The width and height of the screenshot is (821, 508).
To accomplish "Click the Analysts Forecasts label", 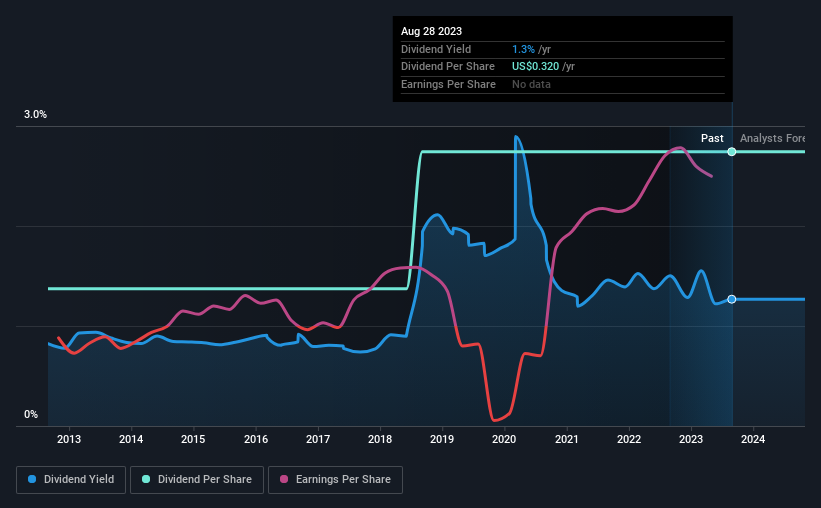I will pos(772,138).
